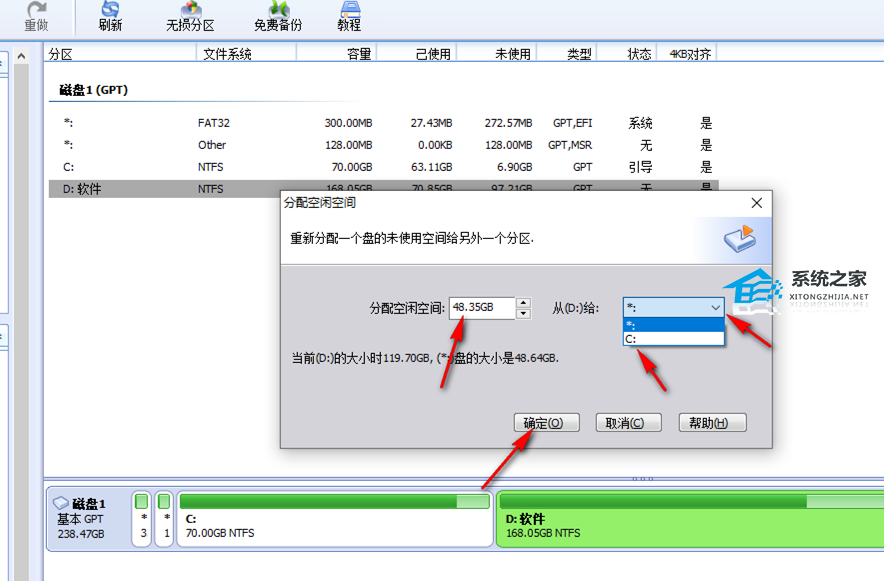Click the Refresh (刷新) toolbar icon

pyautogui.click(x=110, y=16)
